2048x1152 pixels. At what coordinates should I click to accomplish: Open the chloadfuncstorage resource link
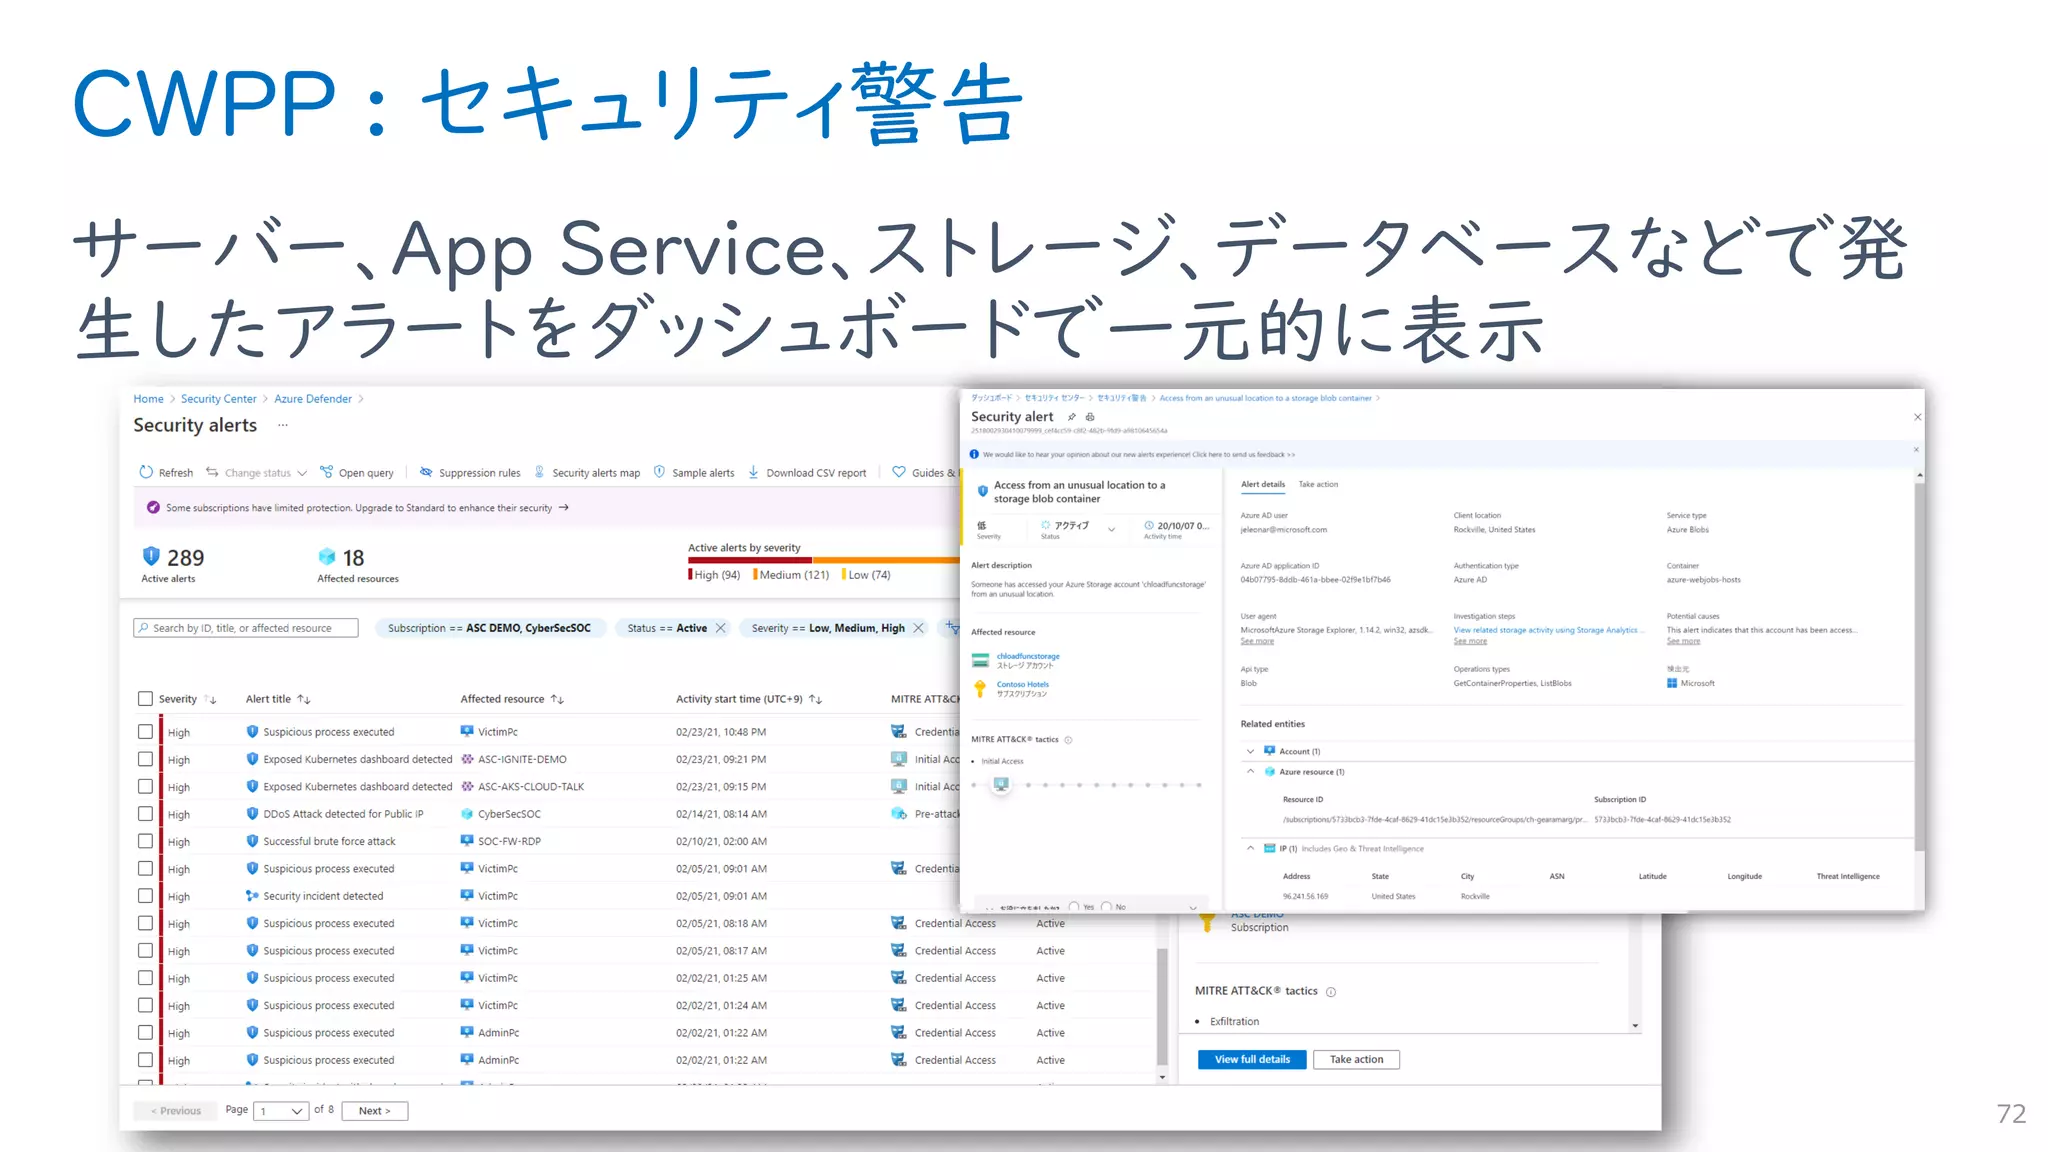[x=1027, y=656]
